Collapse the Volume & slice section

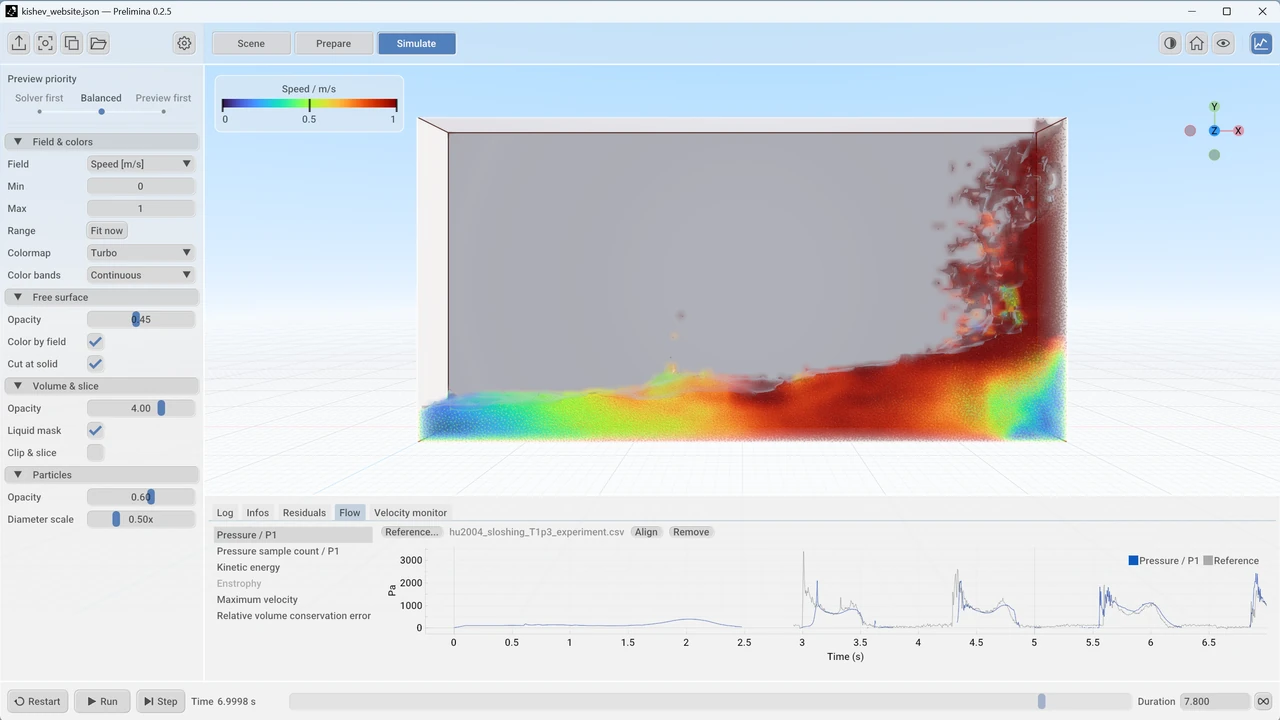102,386
